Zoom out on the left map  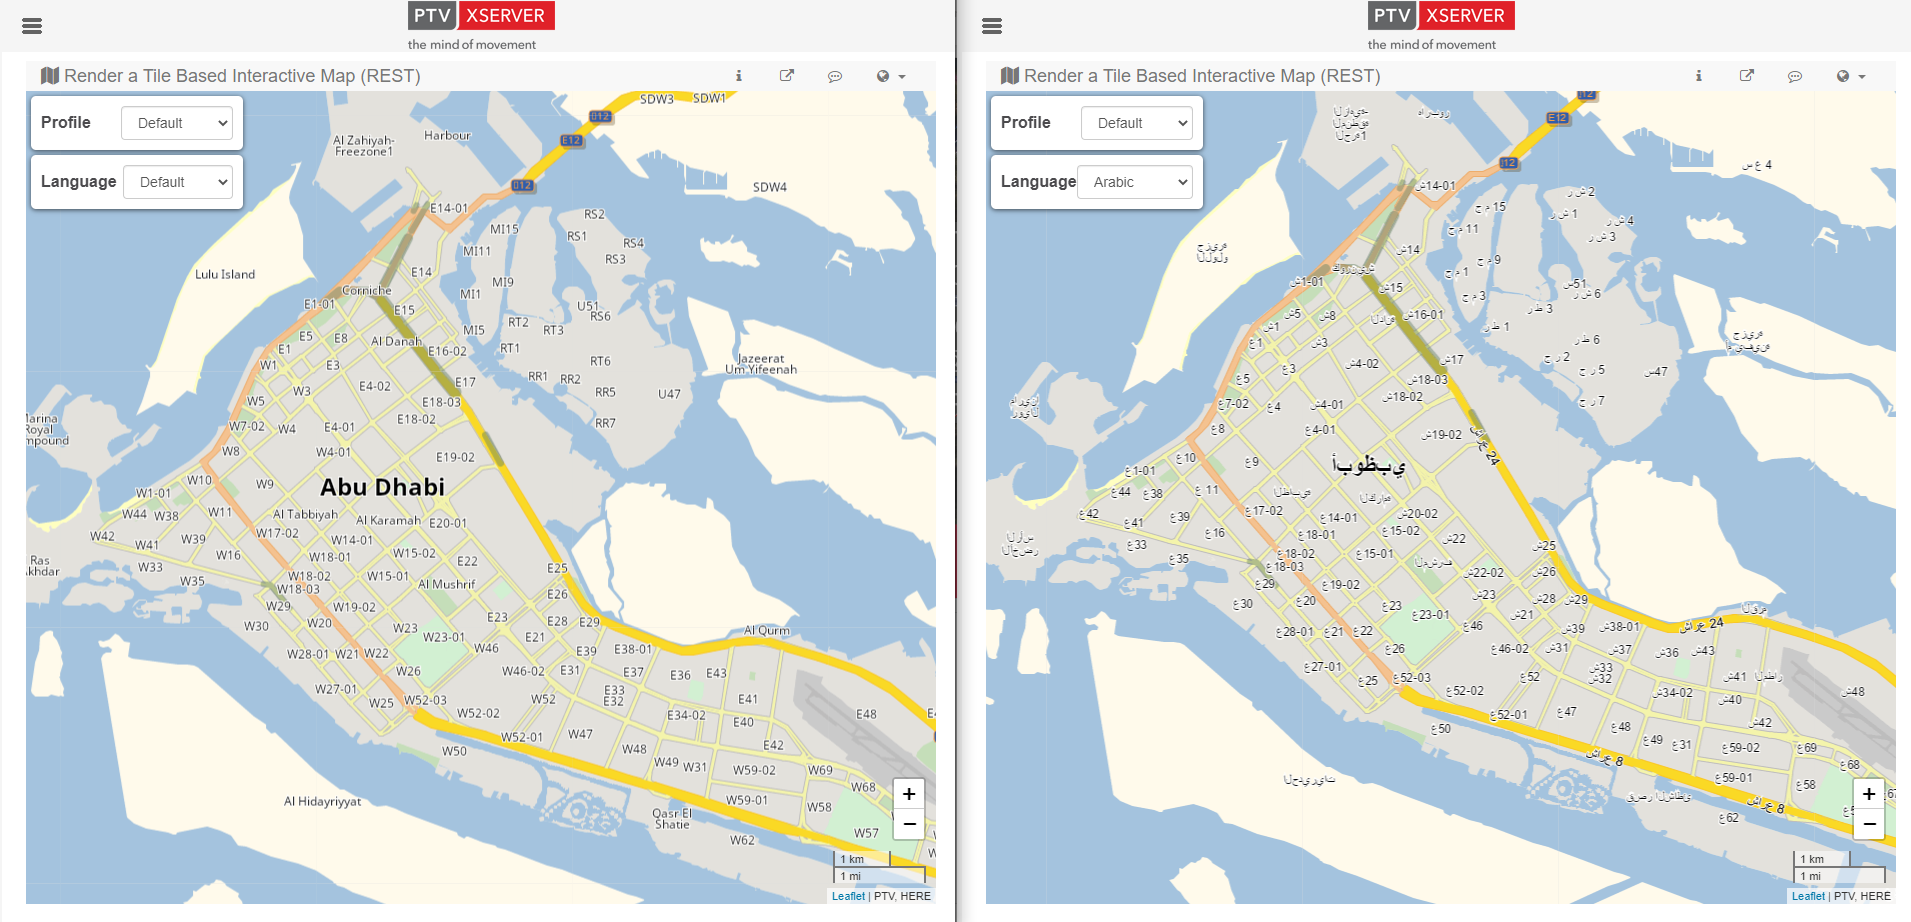pos(908,824)
